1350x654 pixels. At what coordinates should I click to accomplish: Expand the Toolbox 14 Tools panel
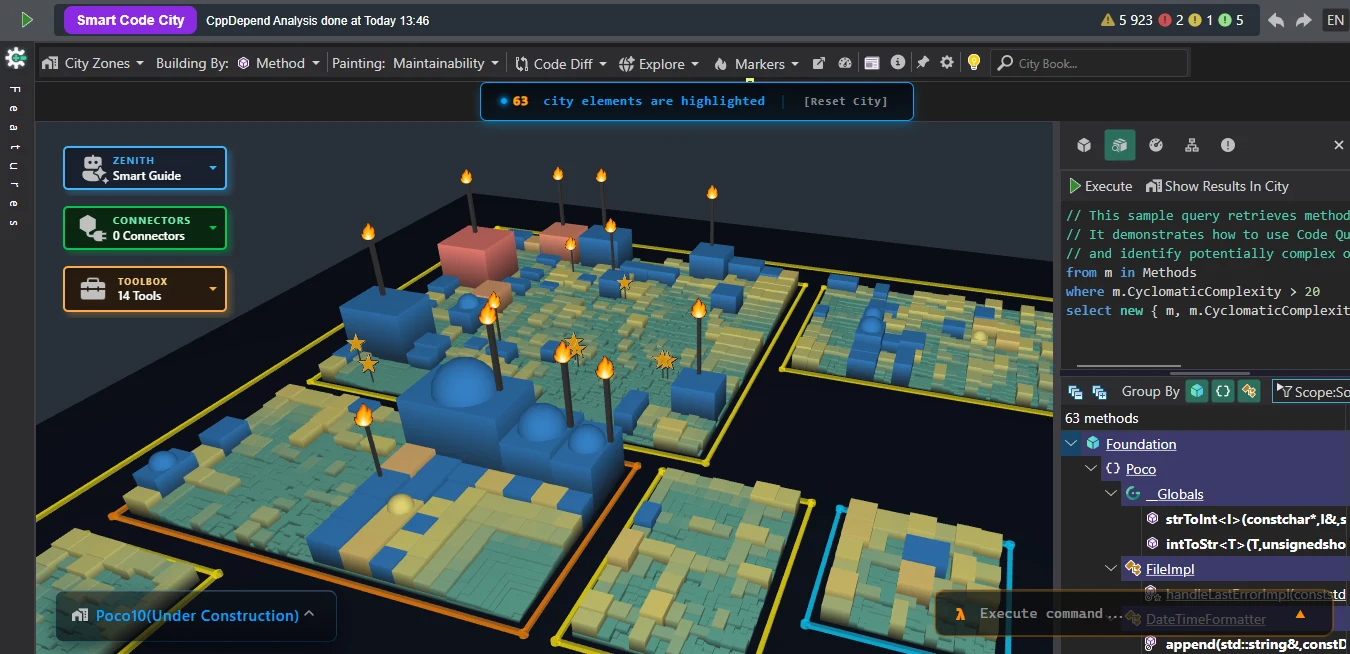pyautogui.click(x=145, y=289)
